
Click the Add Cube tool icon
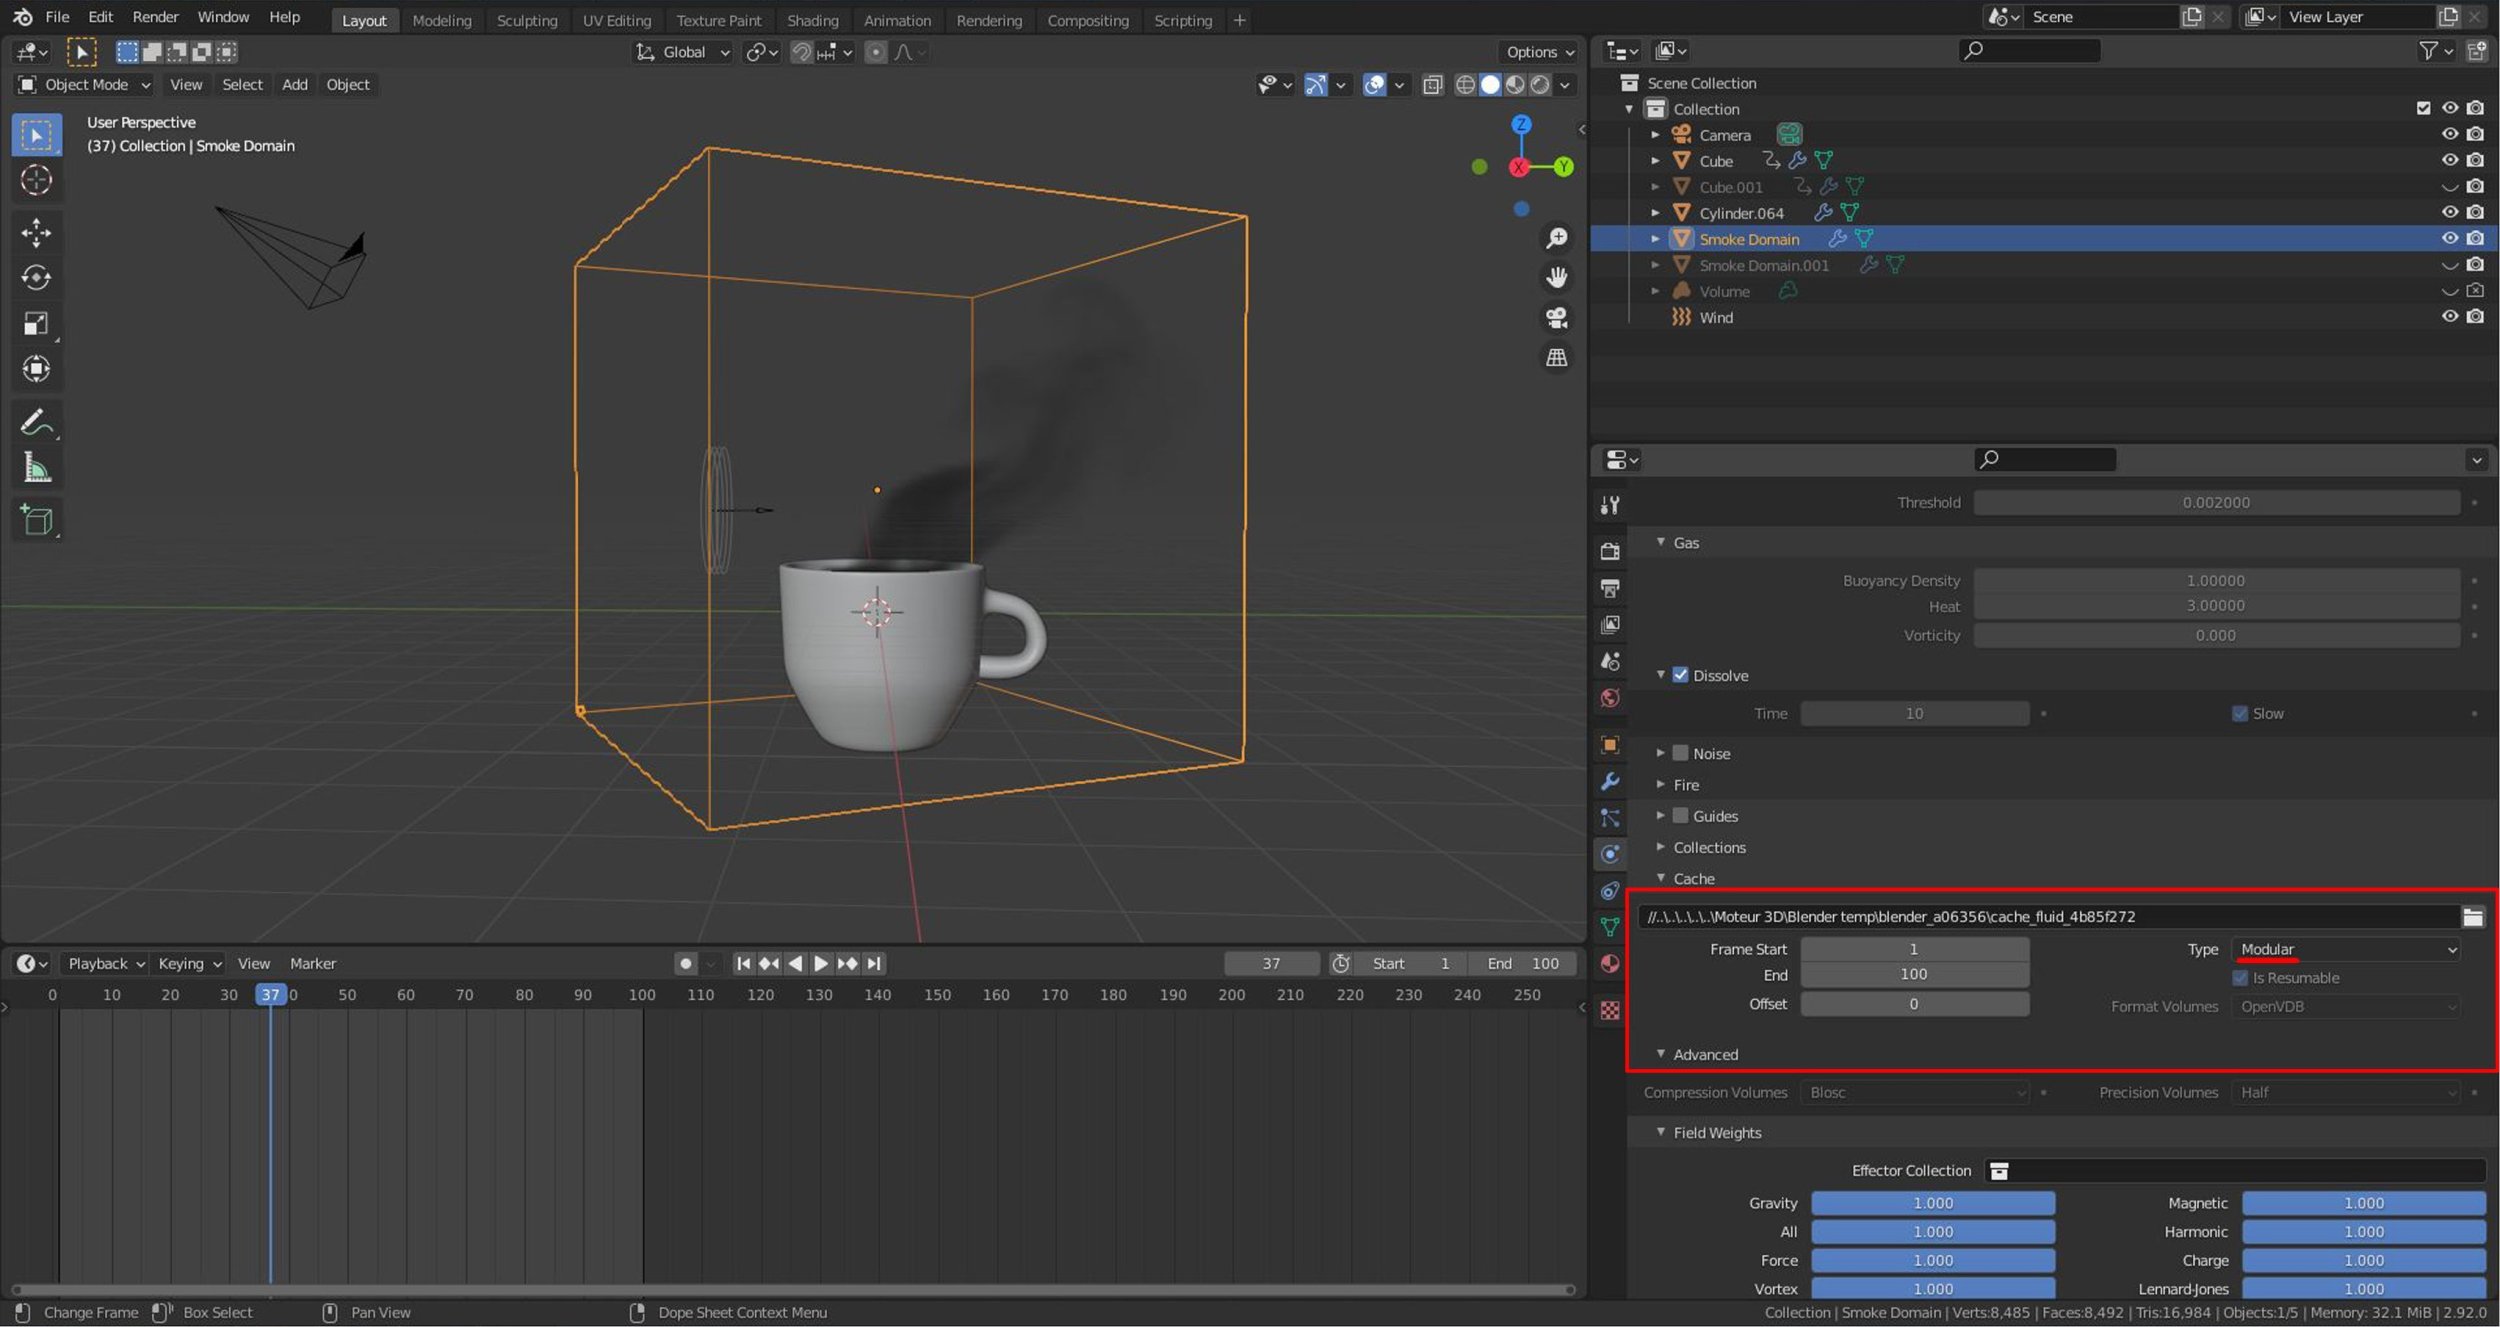pos(36,520)
